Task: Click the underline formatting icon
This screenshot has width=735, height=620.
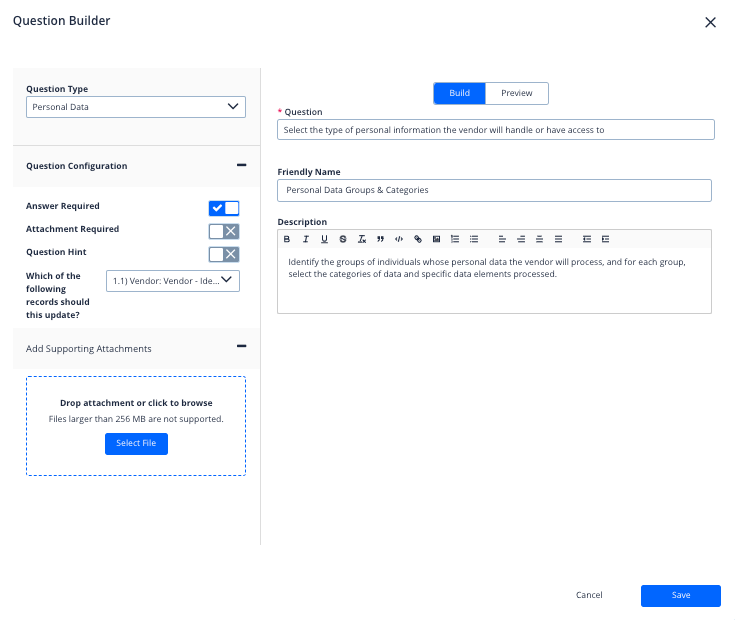Action: [324, 239]
